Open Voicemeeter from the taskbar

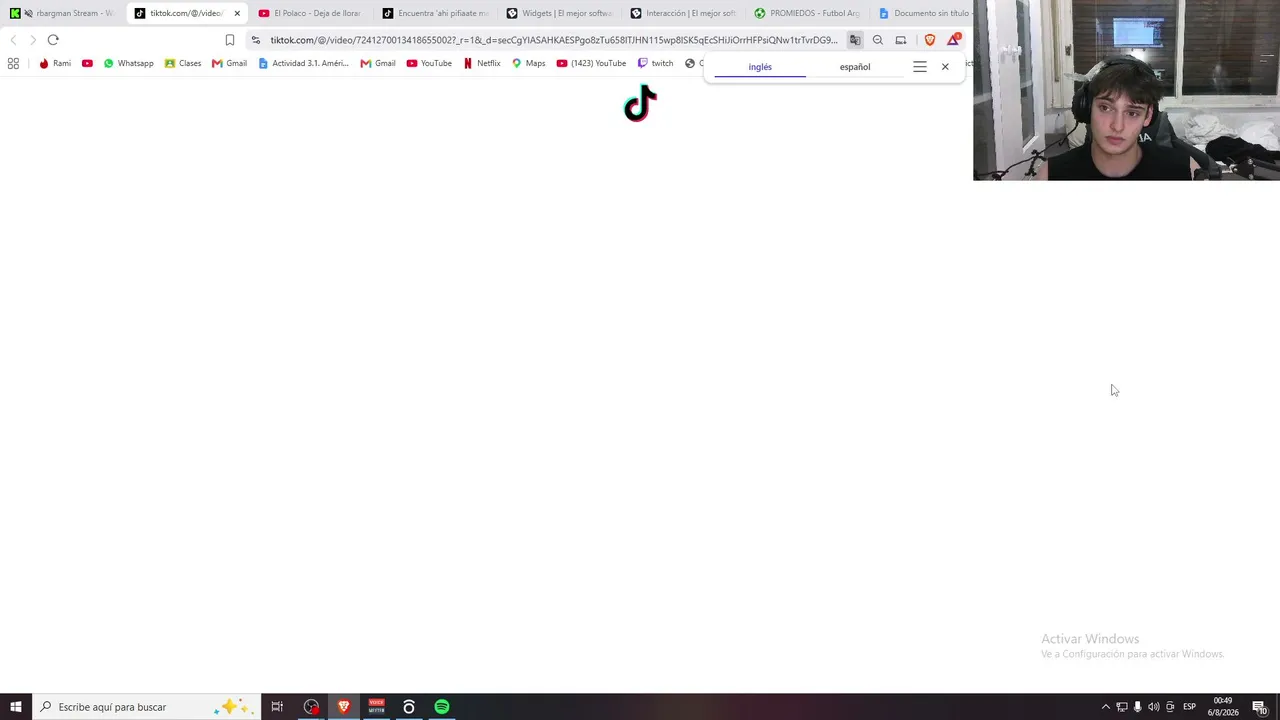[376, 707]
